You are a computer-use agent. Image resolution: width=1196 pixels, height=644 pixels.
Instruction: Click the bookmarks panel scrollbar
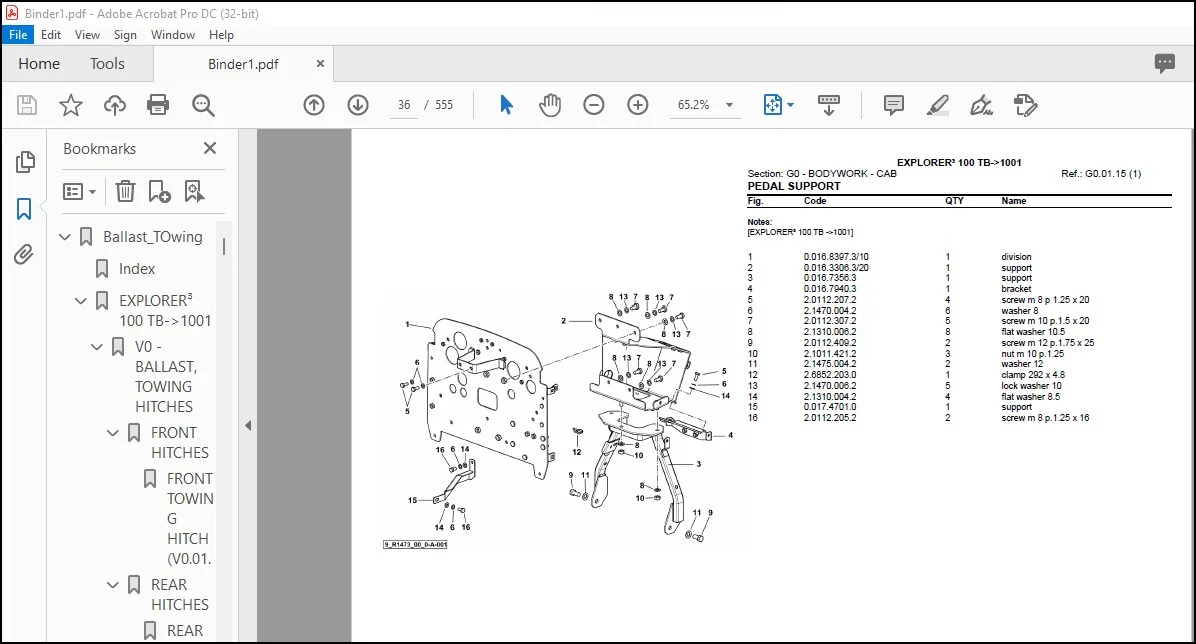coord(223,246)
